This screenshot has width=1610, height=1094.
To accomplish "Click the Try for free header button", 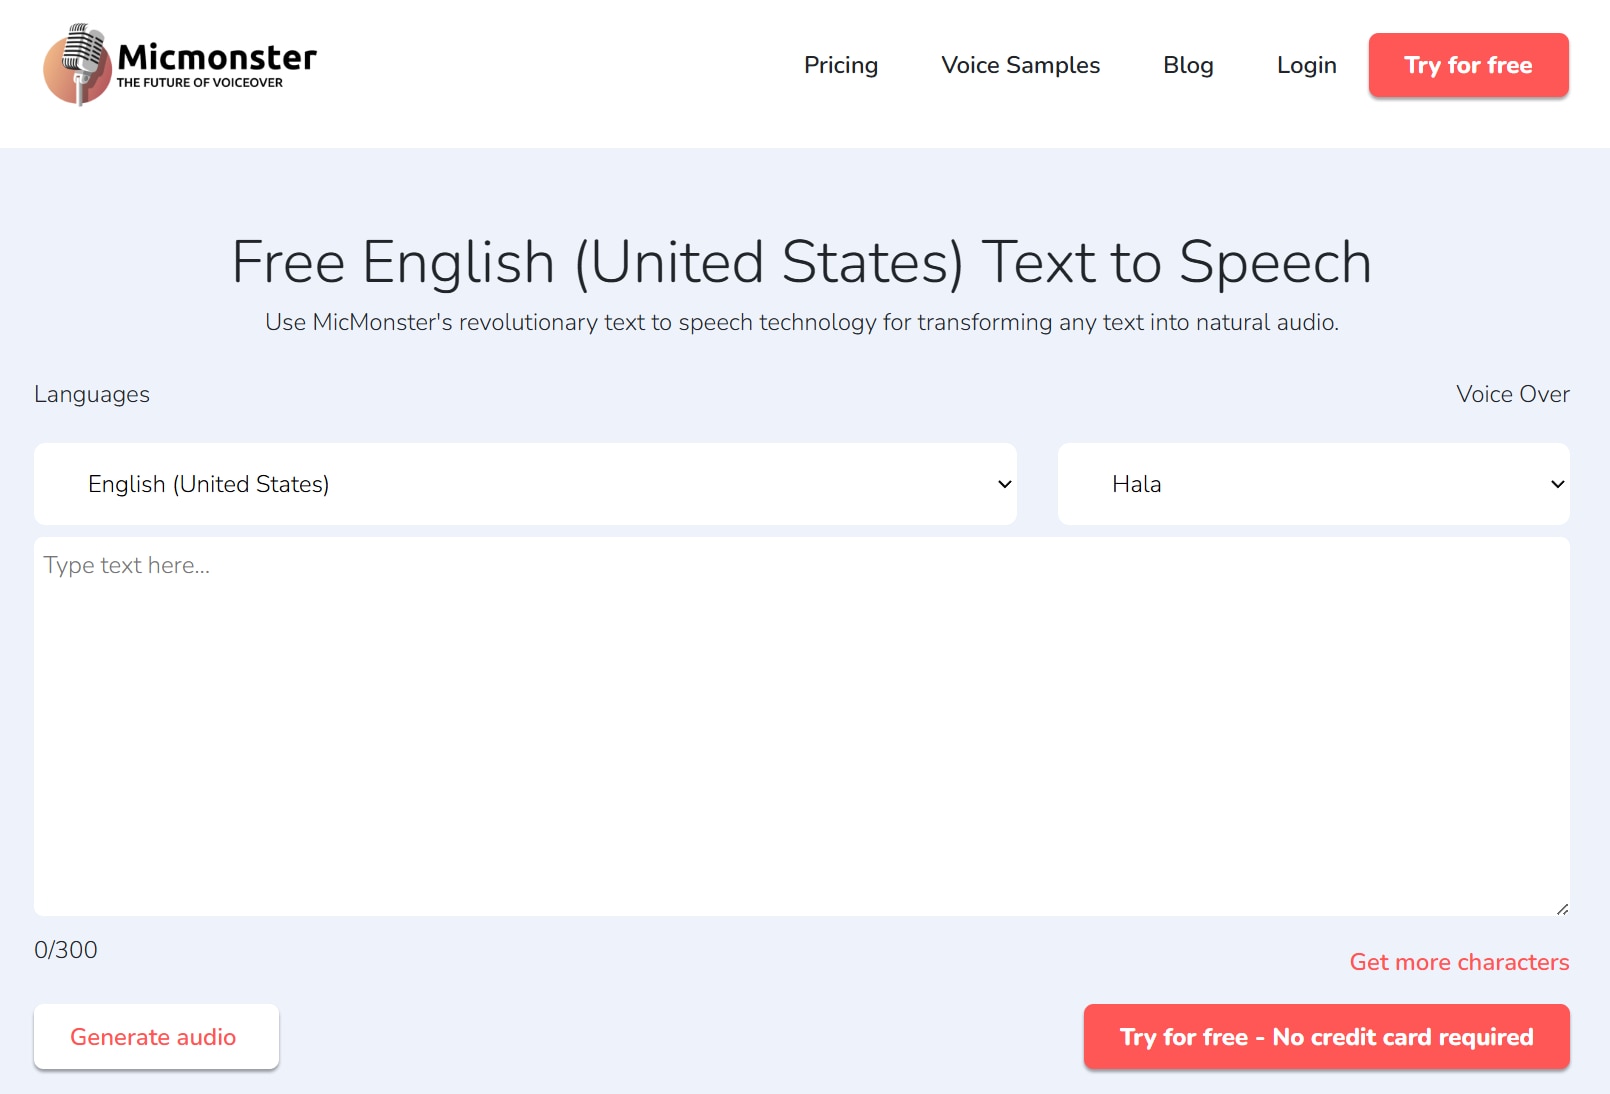I will coord(1468,65).
